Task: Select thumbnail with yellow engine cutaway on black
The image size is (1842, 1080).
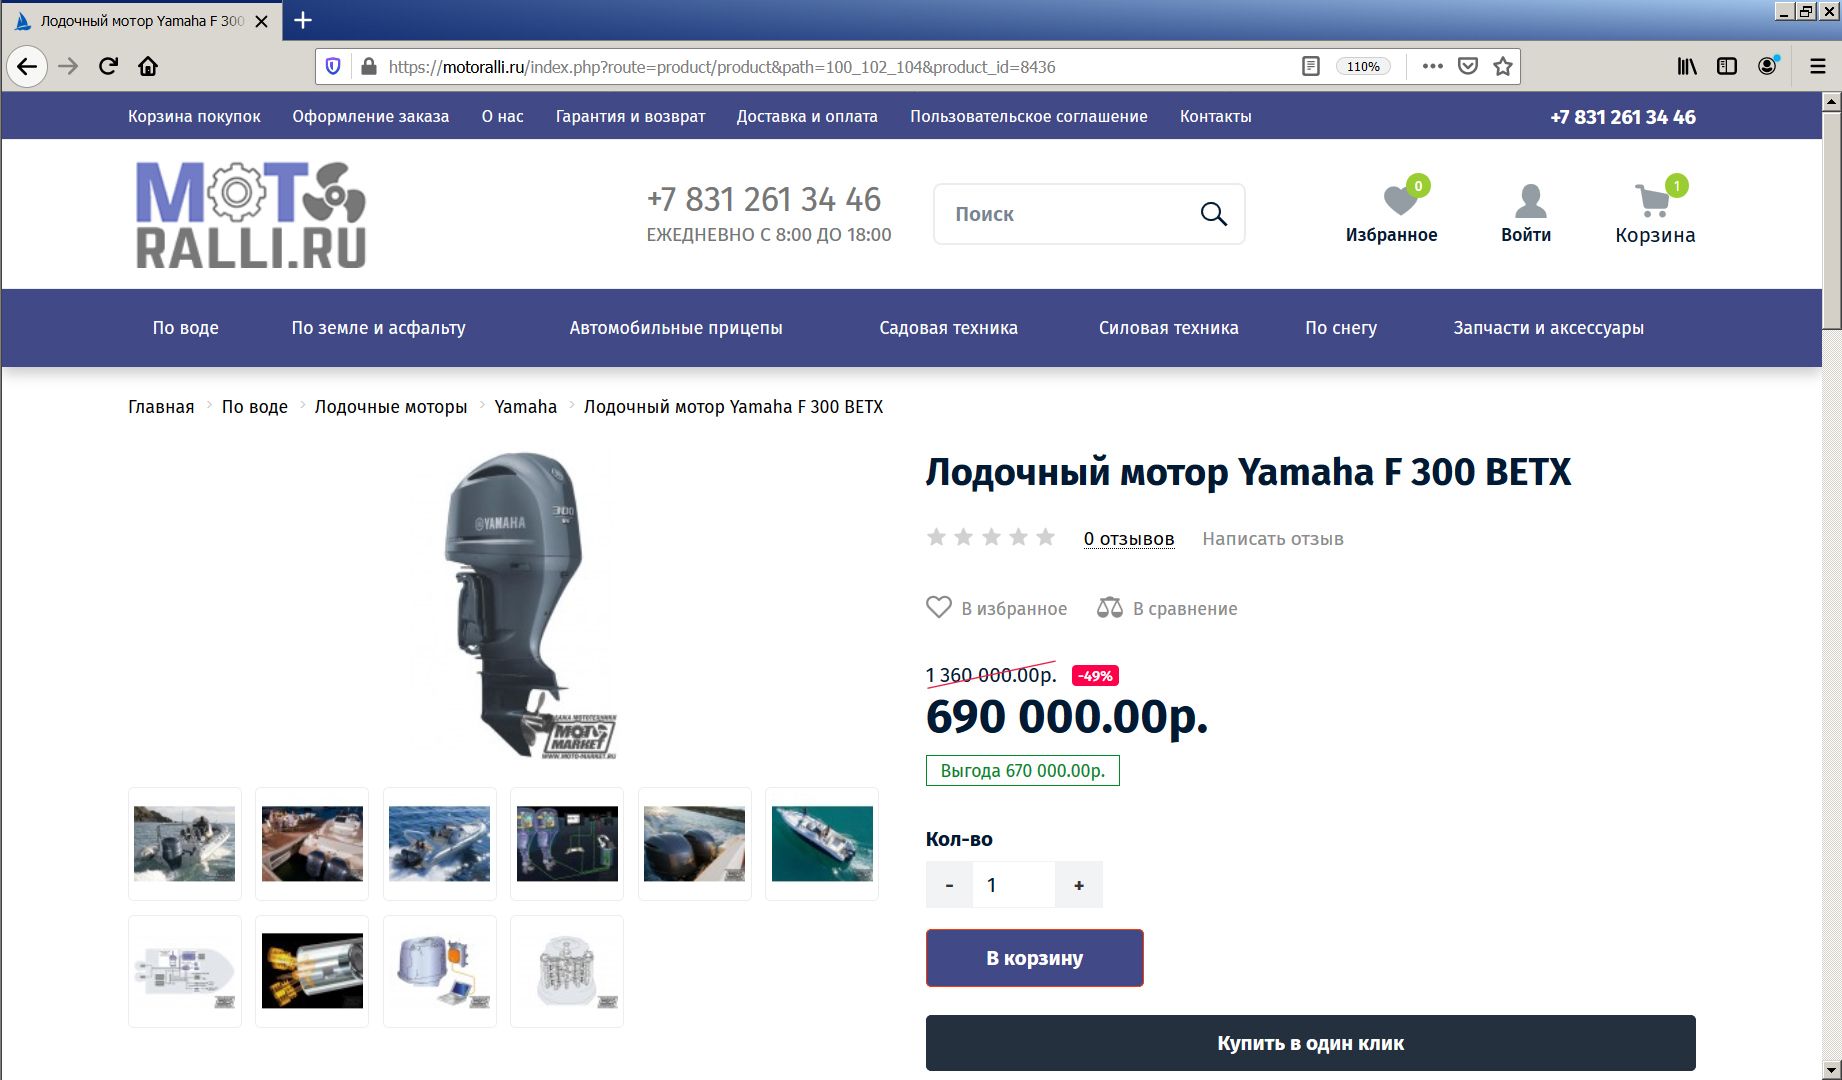Action: (x=312, y=971)
